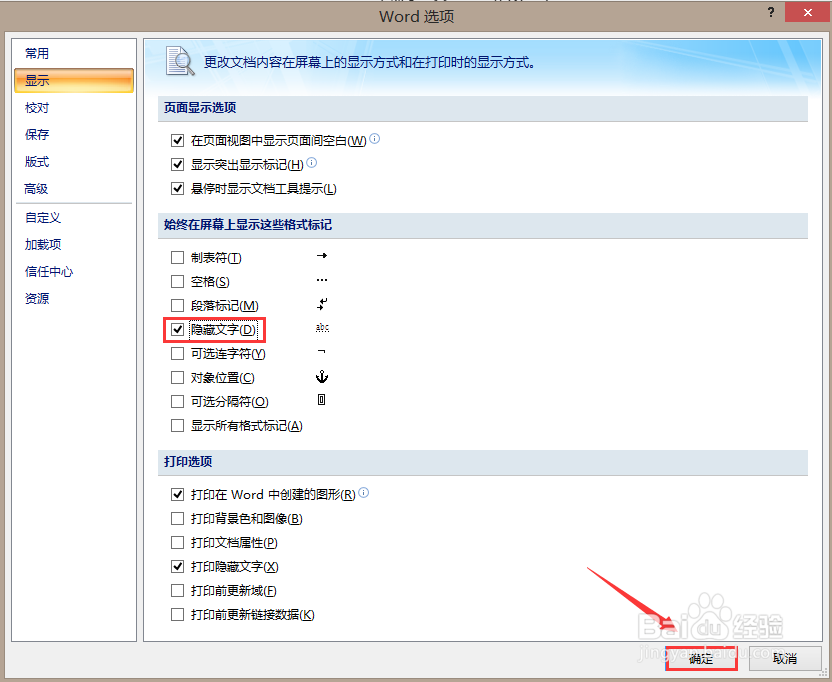Viewport: 832px width, 682px height.
Task: Click info icon beside 页面间空白 option
Action: [375, 139]
